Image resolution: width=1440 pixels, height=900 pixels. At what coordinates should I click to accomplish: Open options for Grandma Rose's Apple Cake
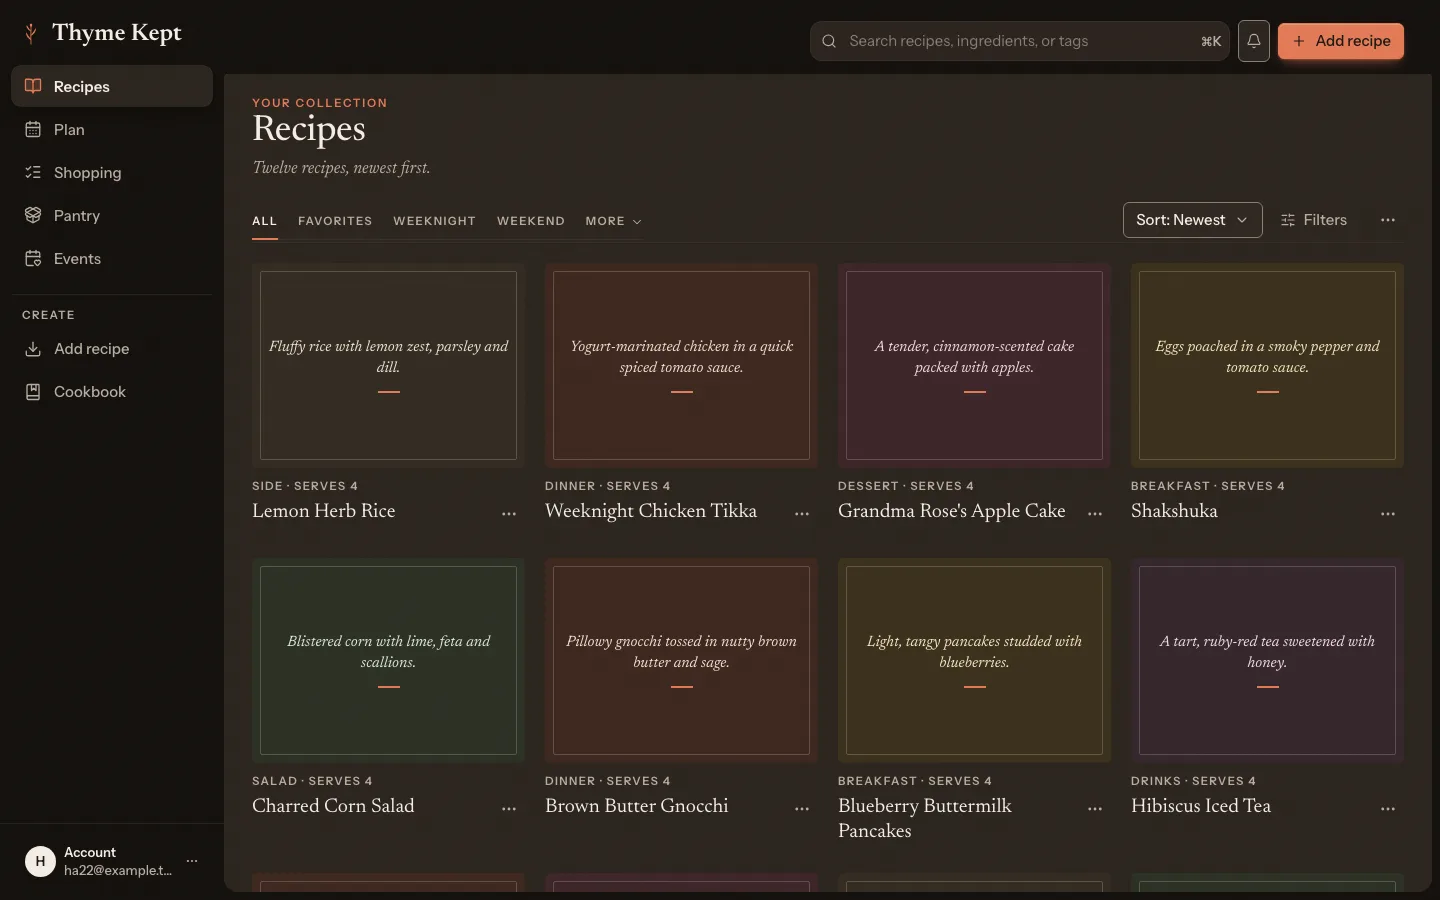pyautogui.click(x=1095, y=513)
